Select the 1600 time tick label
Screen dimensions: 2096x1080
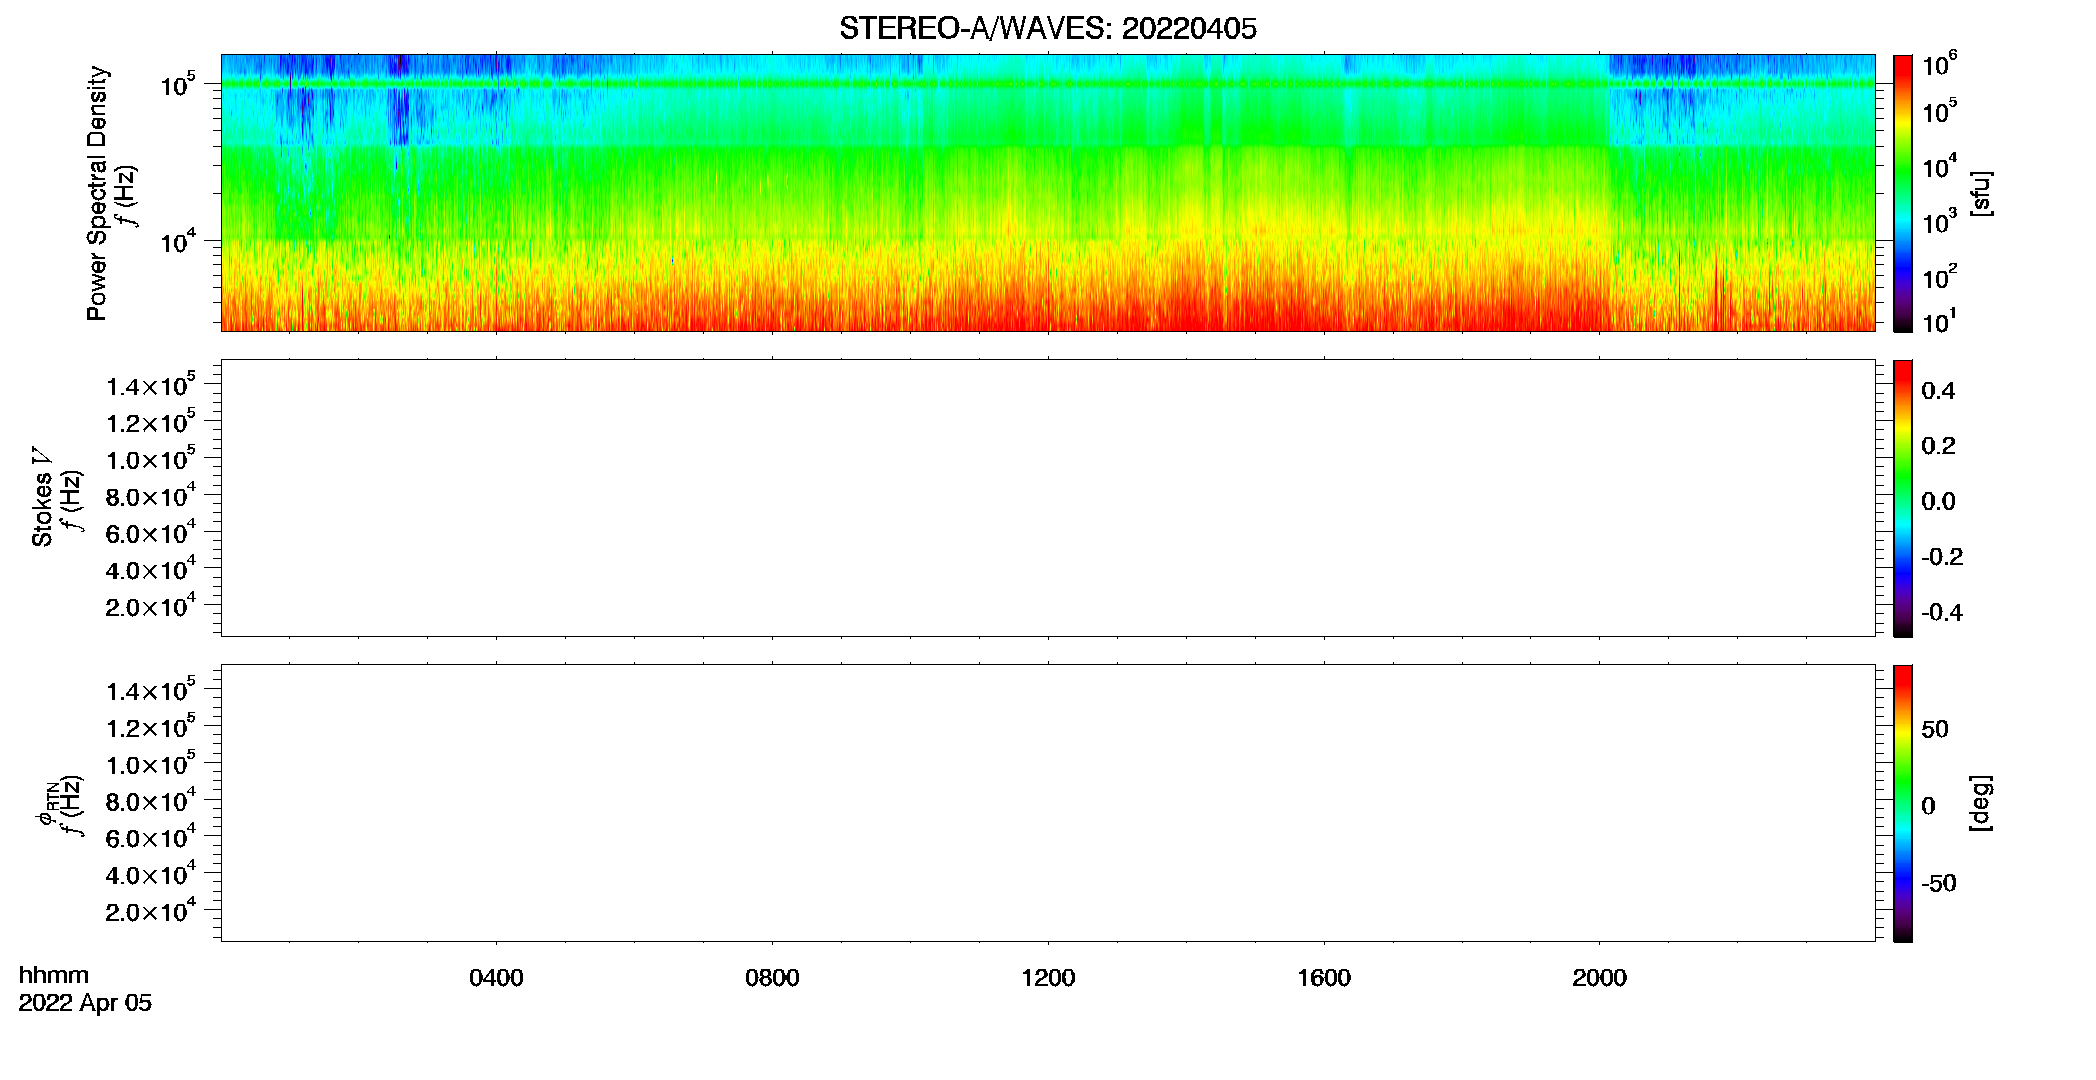click(1324, 978)
